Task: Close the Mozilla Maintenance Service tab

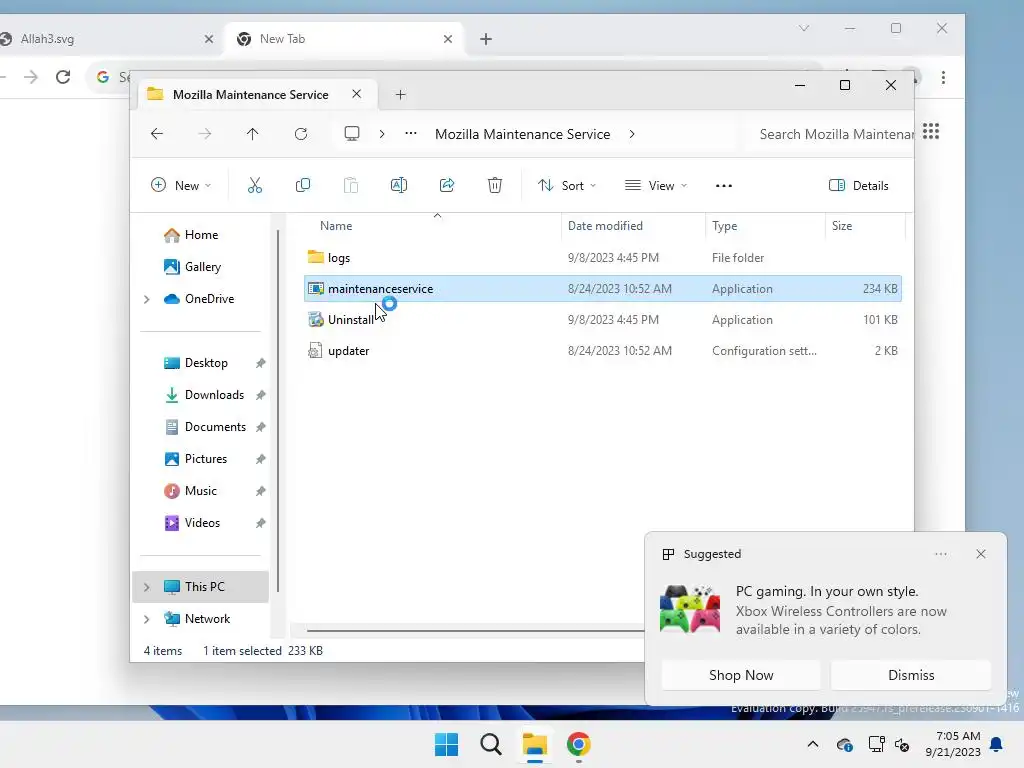Action: 357,94
